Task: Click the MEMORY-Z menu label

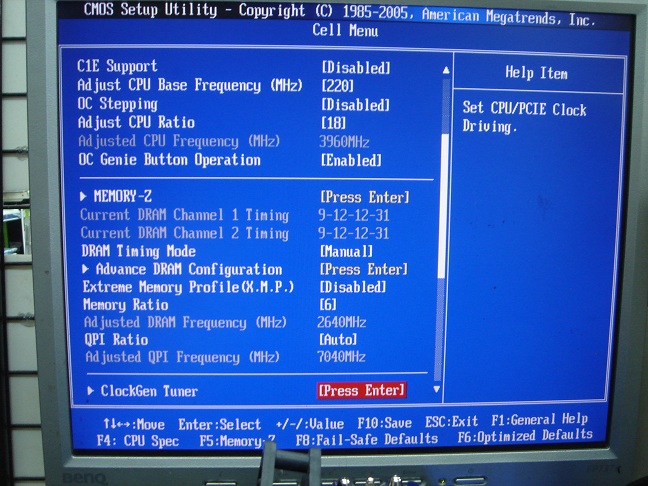Action: point(123,196)
